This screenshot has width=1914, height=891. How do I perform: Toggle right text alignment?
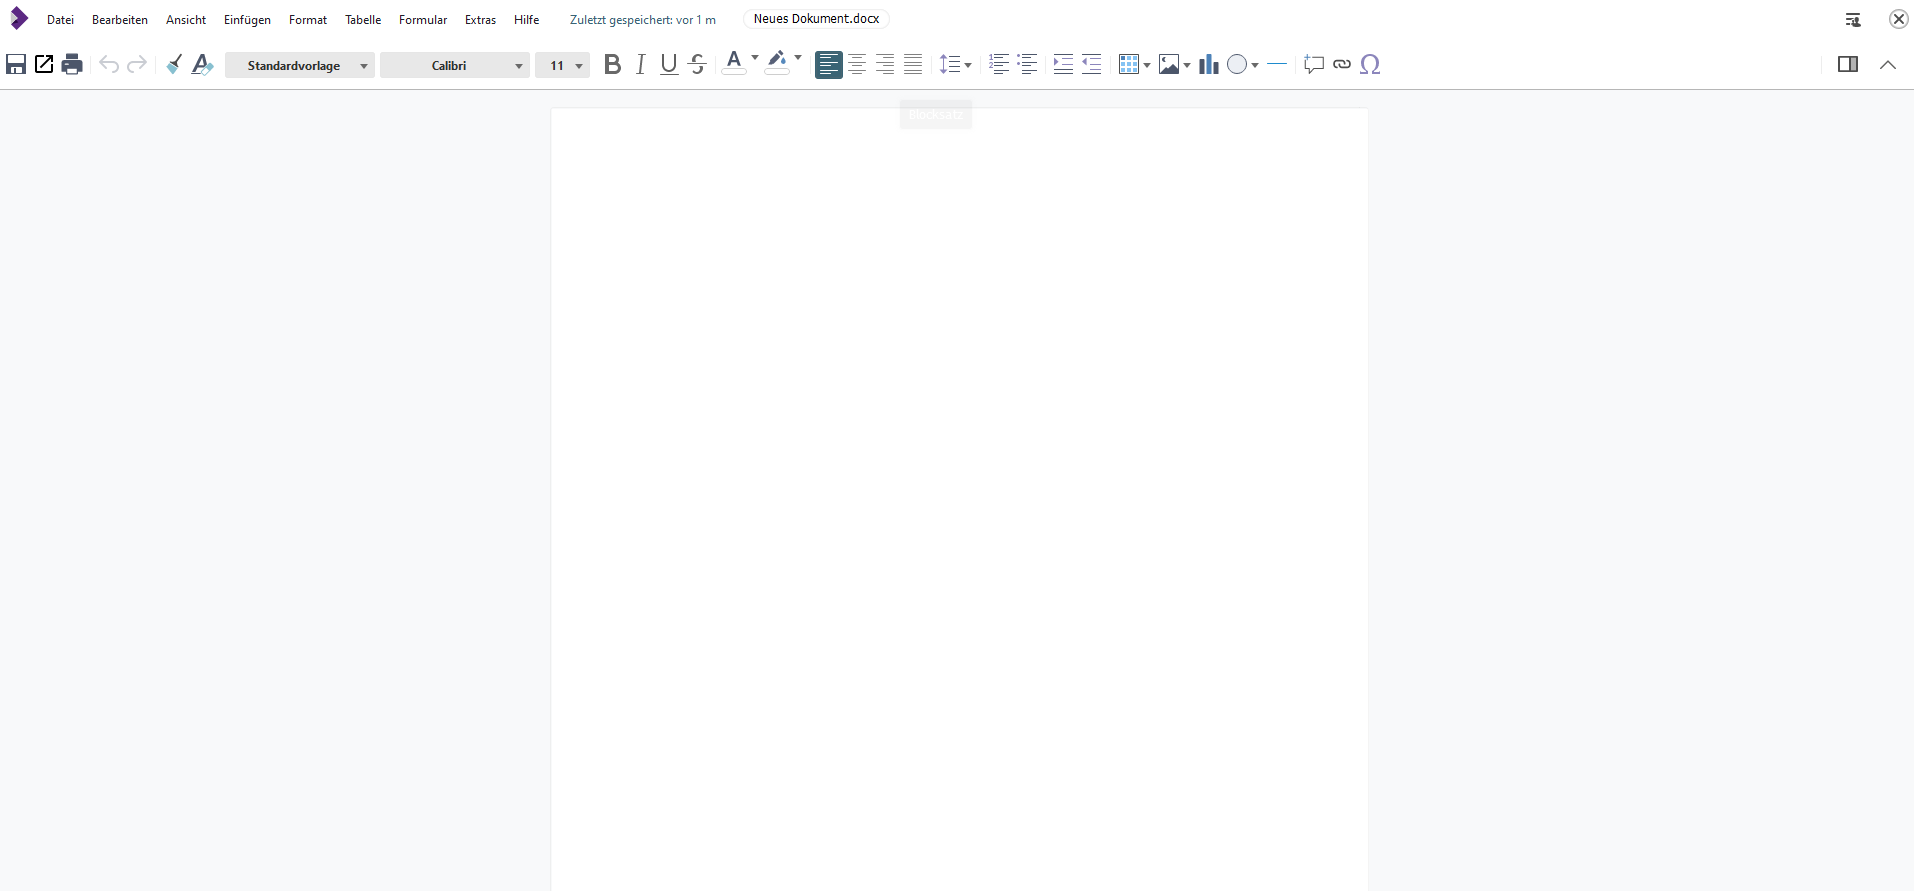[x=885, y=65]
